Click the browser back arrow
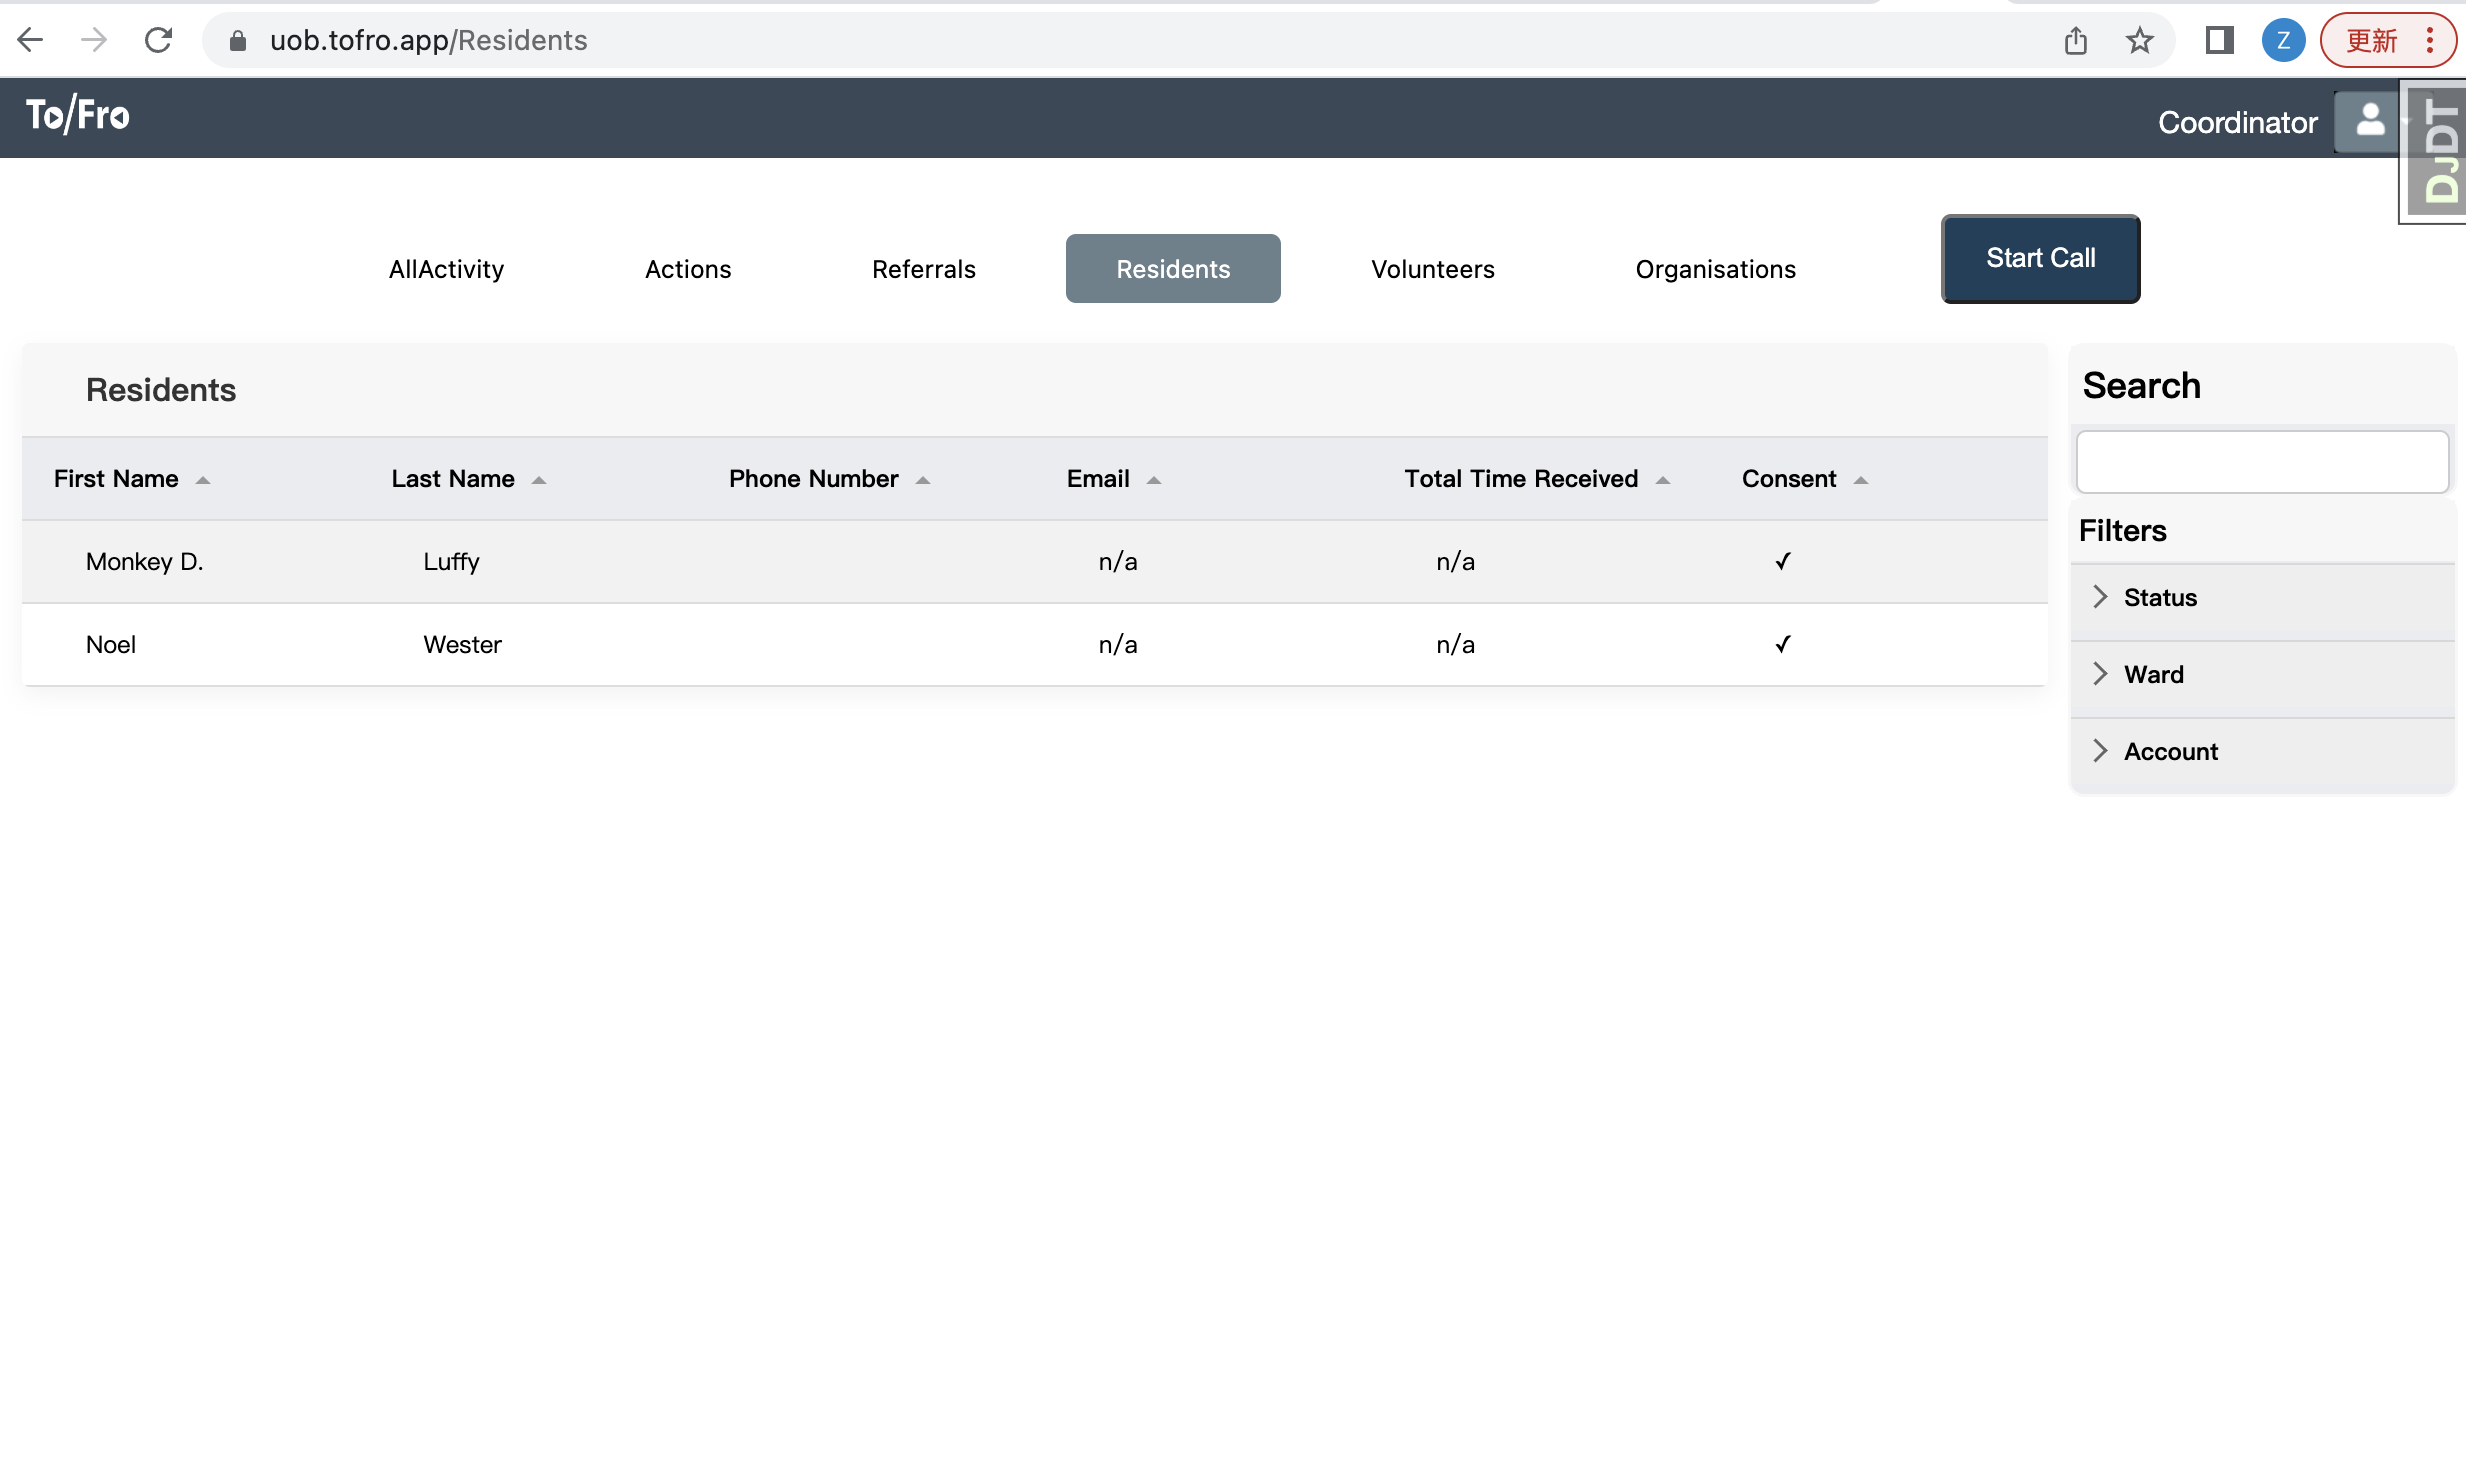 point(31,40)
